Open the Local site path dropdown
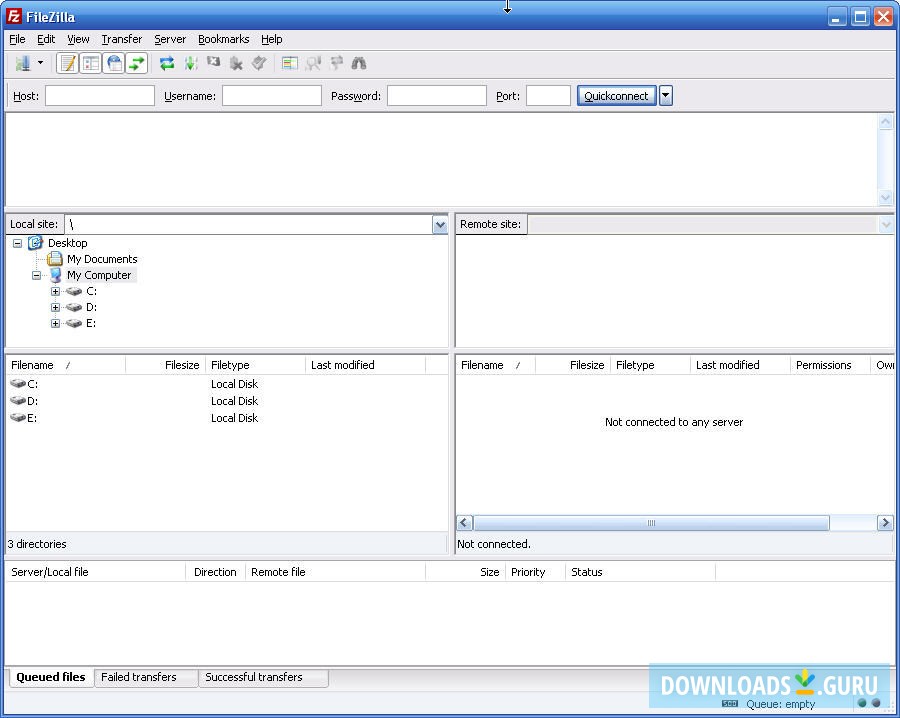900x718 pixels. 440,225
